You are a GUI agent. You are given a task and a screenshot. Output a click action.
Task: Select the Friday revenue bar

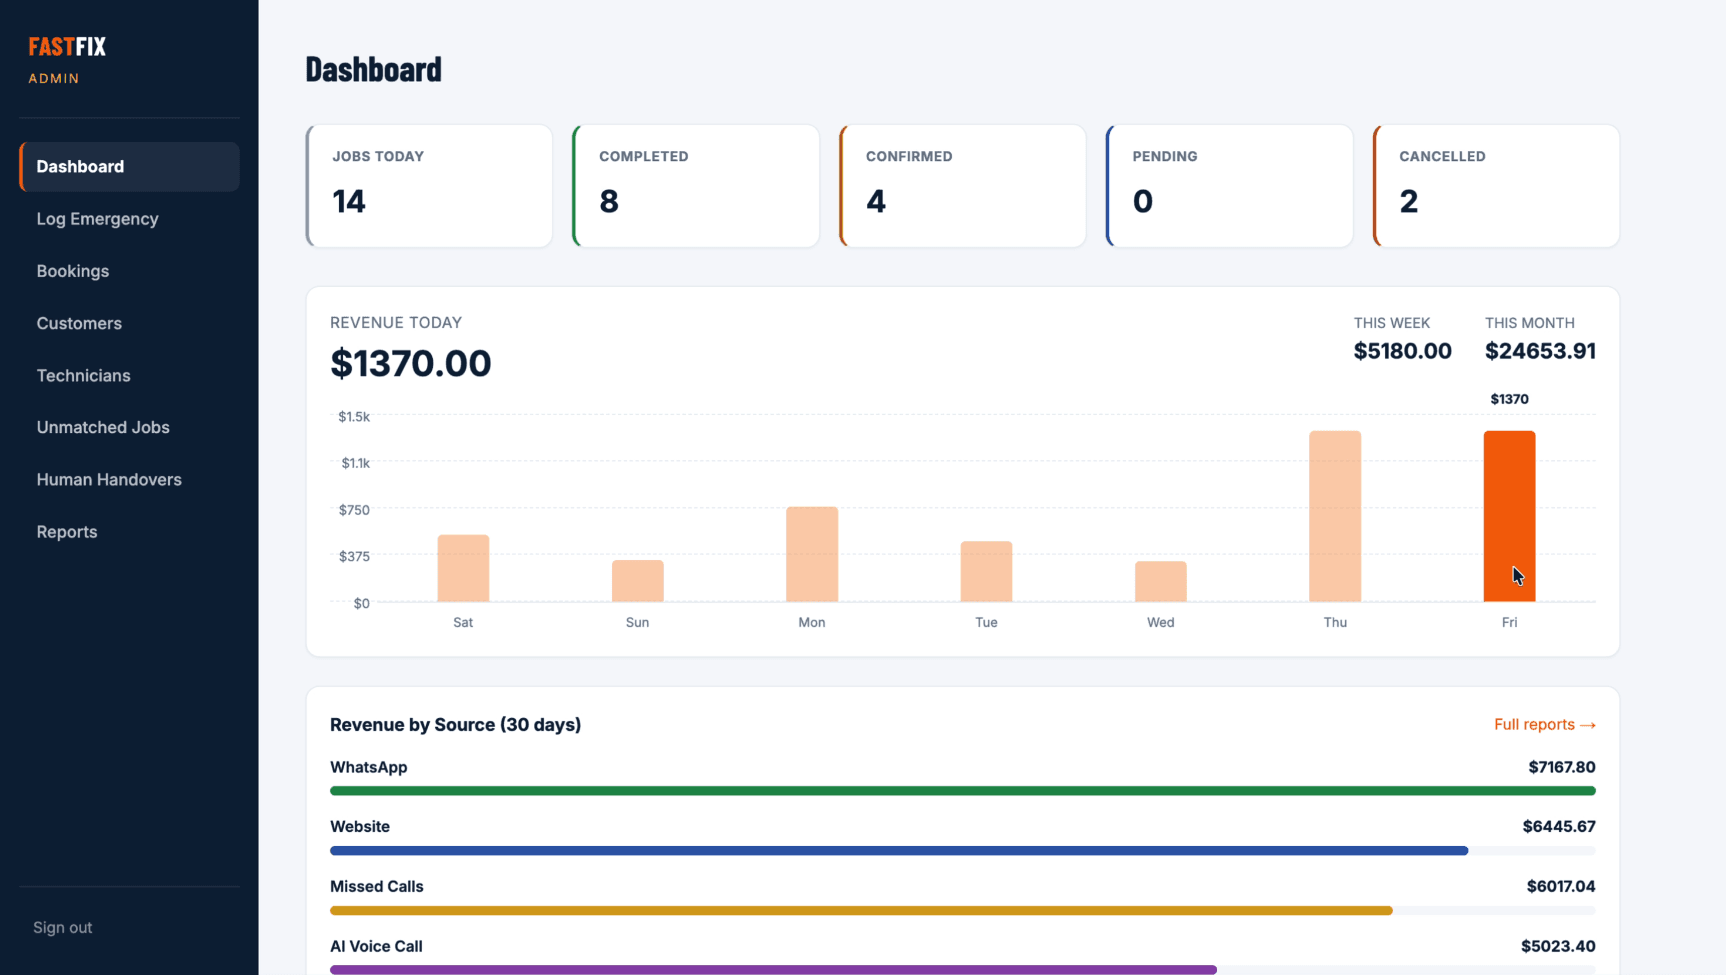coord(1509,516)
